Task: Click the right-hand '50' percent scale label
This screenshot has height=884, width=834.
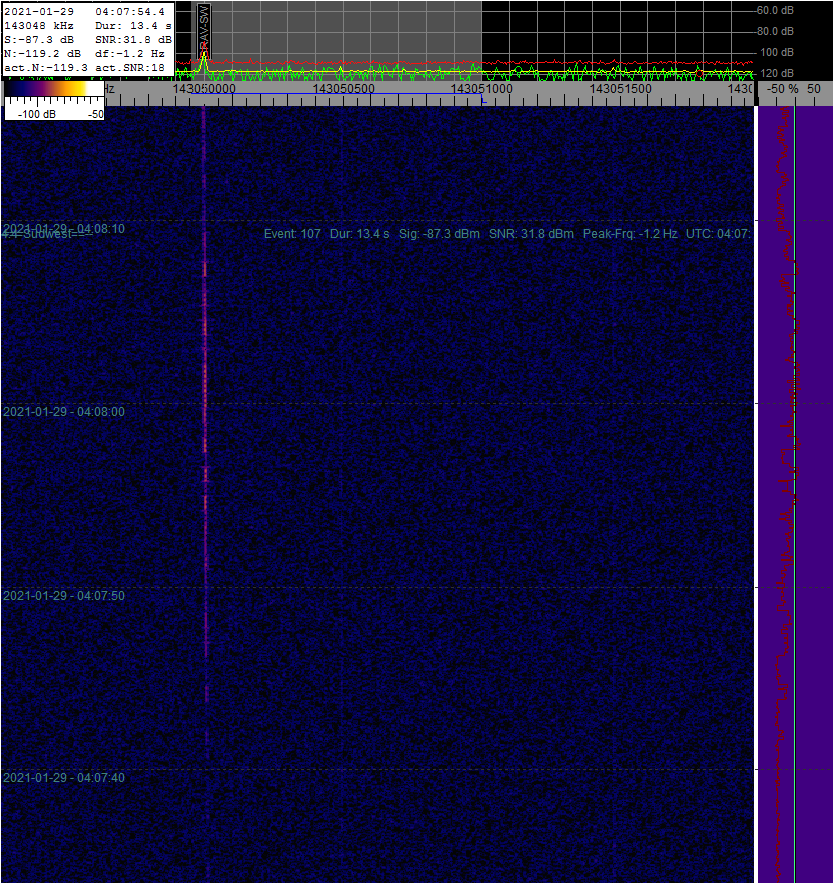Action: coord(814,89)
